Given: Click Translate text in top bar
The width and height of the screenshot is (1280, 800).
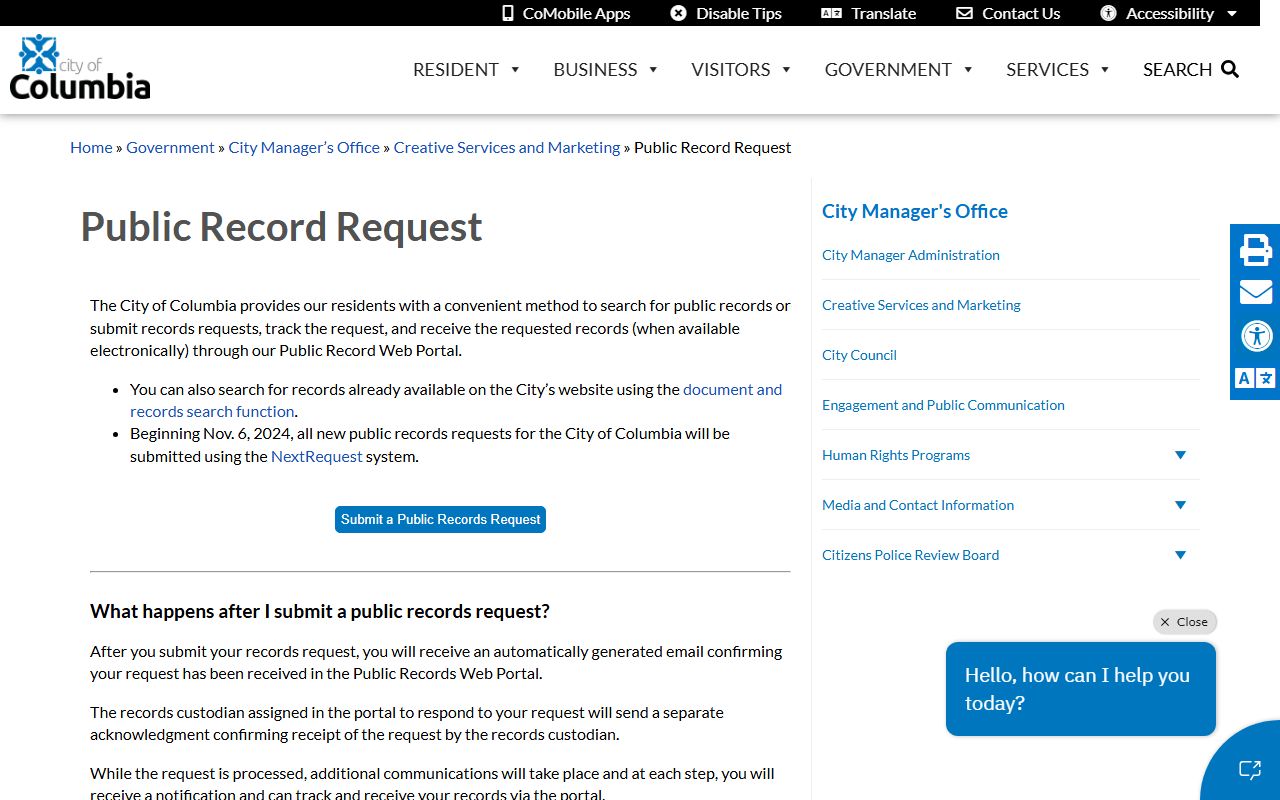Looking at the screenshot, I should [x=884, y=13].
